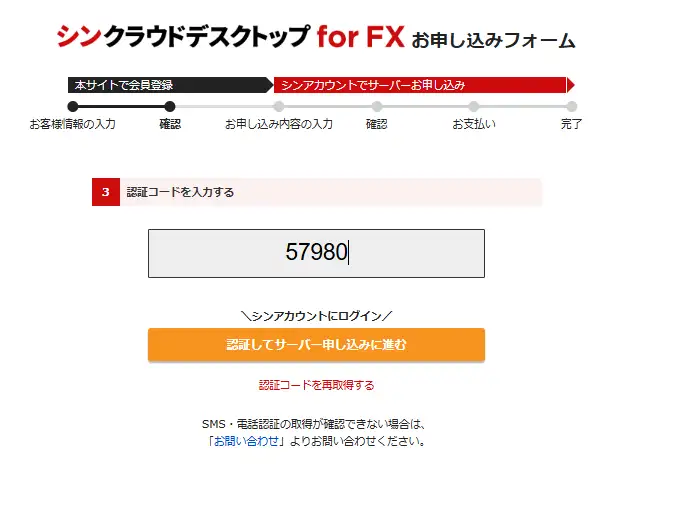Select the progress dot above お客様情報の入力

coord(72,107)
